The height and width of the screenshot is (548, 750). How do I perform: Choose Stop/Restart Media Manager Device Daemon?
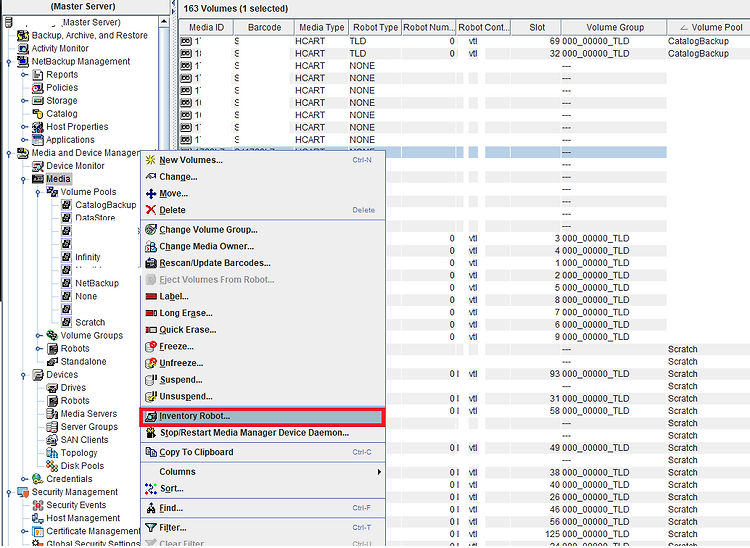(263, 433)
